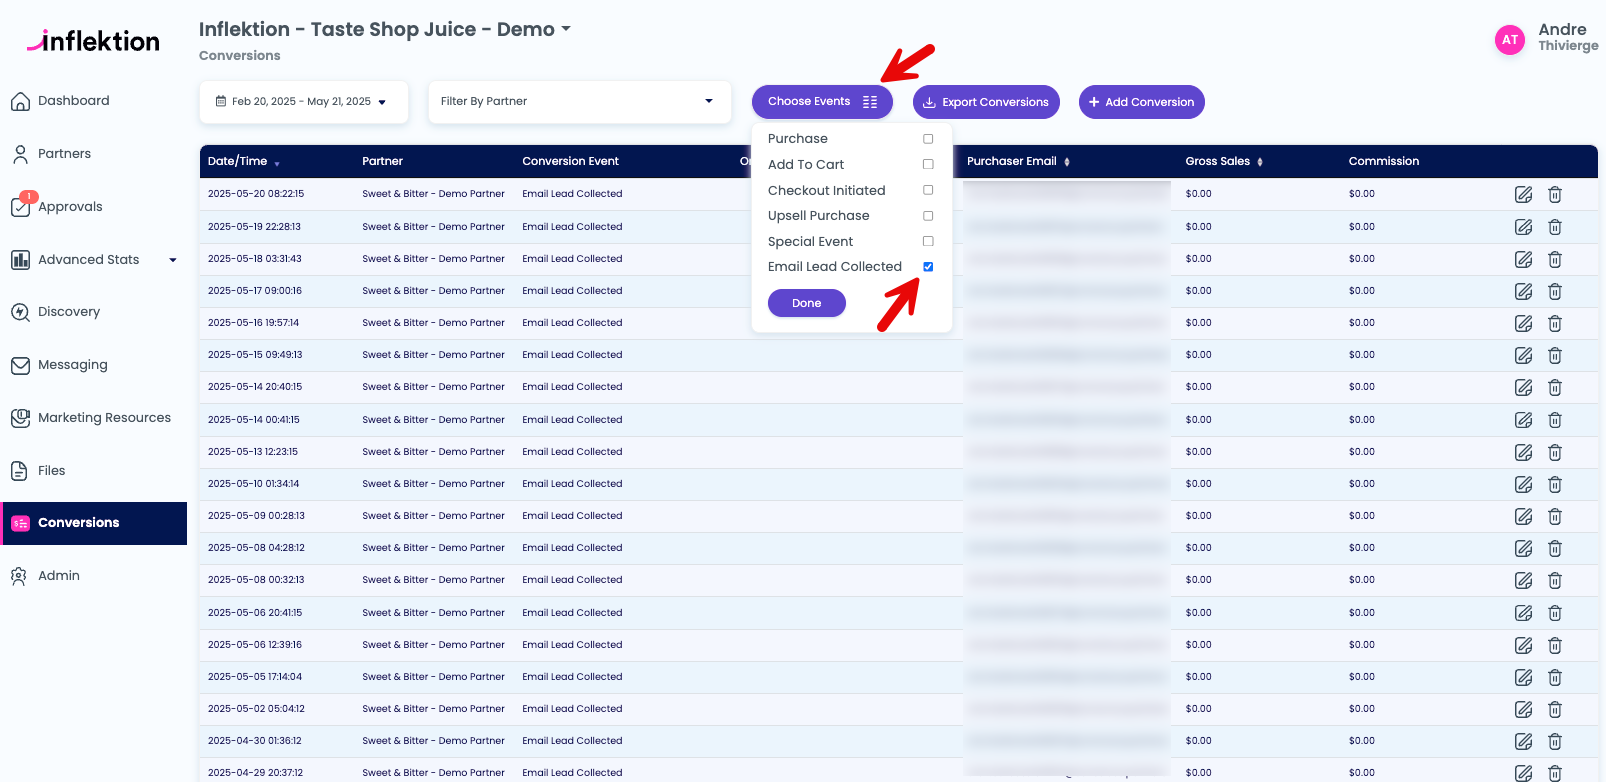Open the Admin user-gear icon

tap(19, 576)
